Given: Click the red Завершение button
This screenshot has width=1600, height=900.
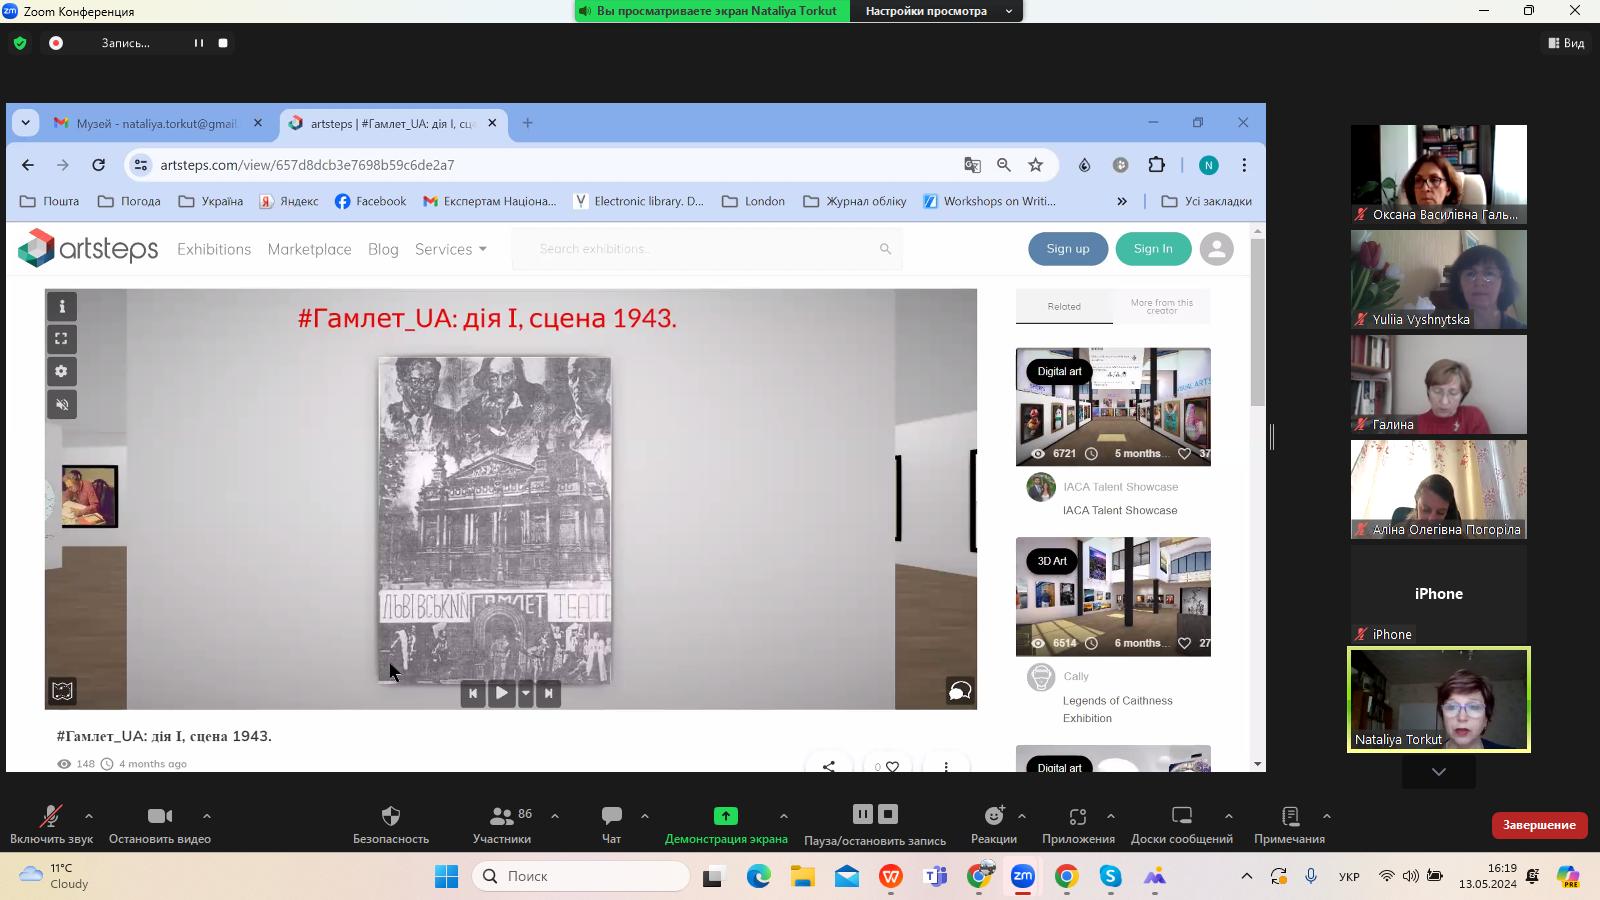Looking at the screenshot, I should point(1538,825).
